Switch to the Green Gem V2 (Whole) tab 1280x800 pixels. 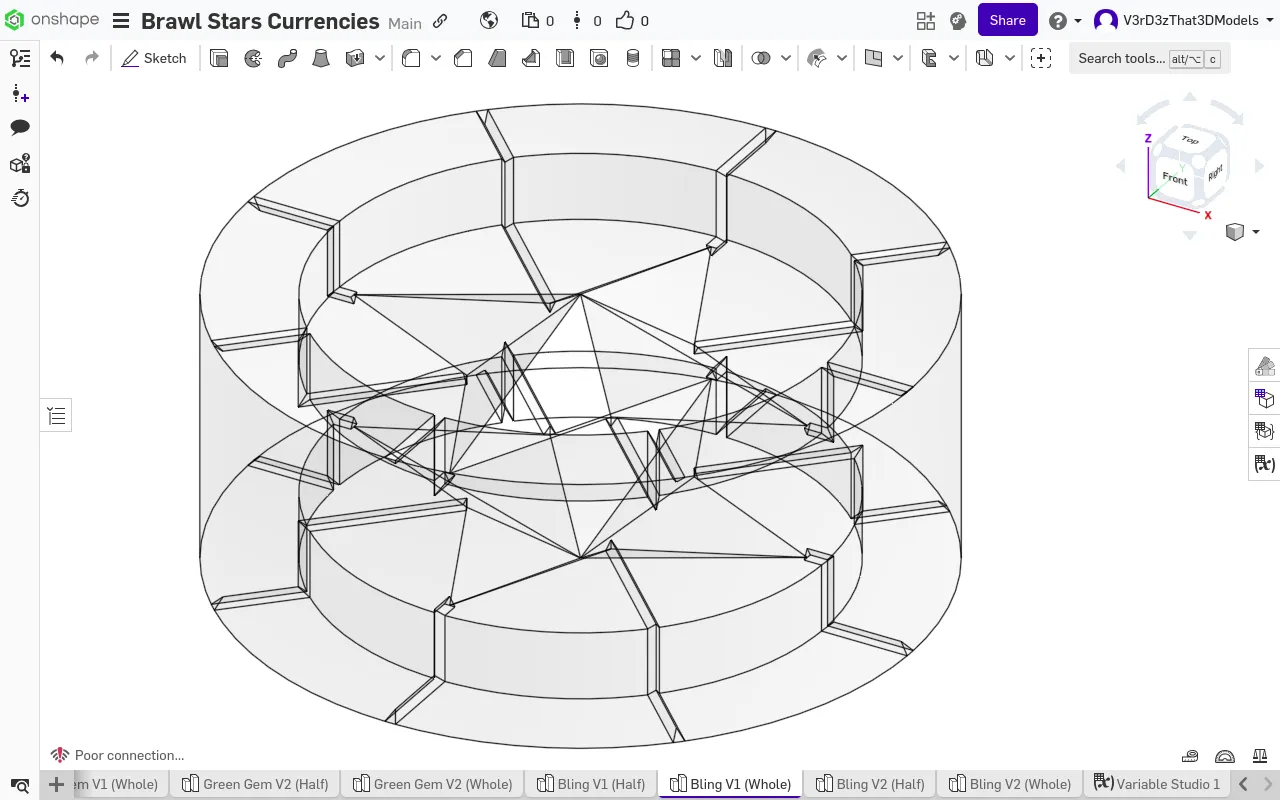click(x=432, y=784)
